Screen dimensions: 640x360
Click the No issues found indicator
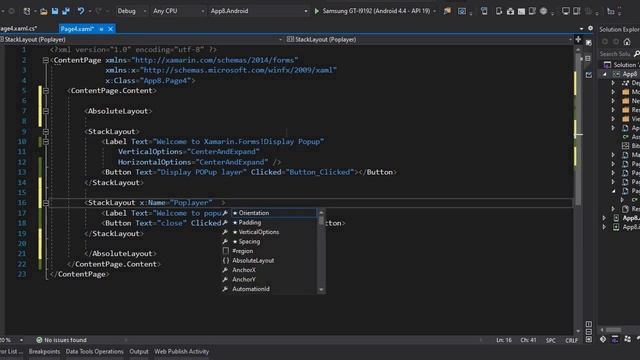[61, 340]
